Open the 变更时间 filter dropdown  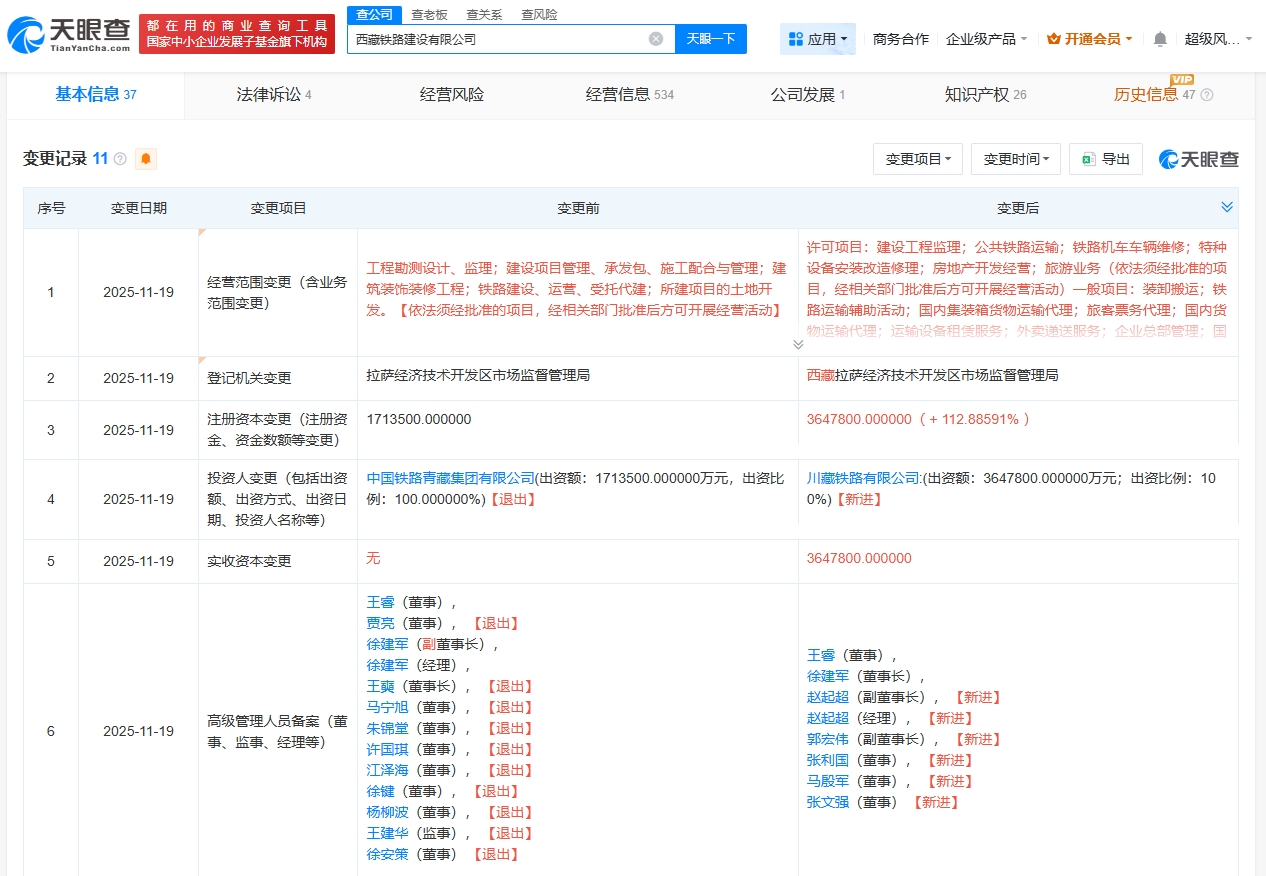1015,159
